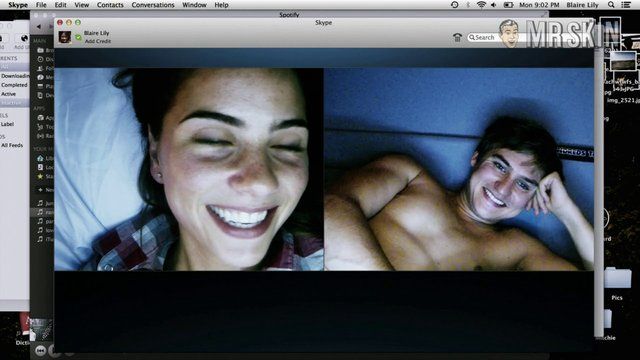The height and width of the screenshot is (360, 640).
Task: Select Downloading in the torrent sidebar
Action: 15,76
